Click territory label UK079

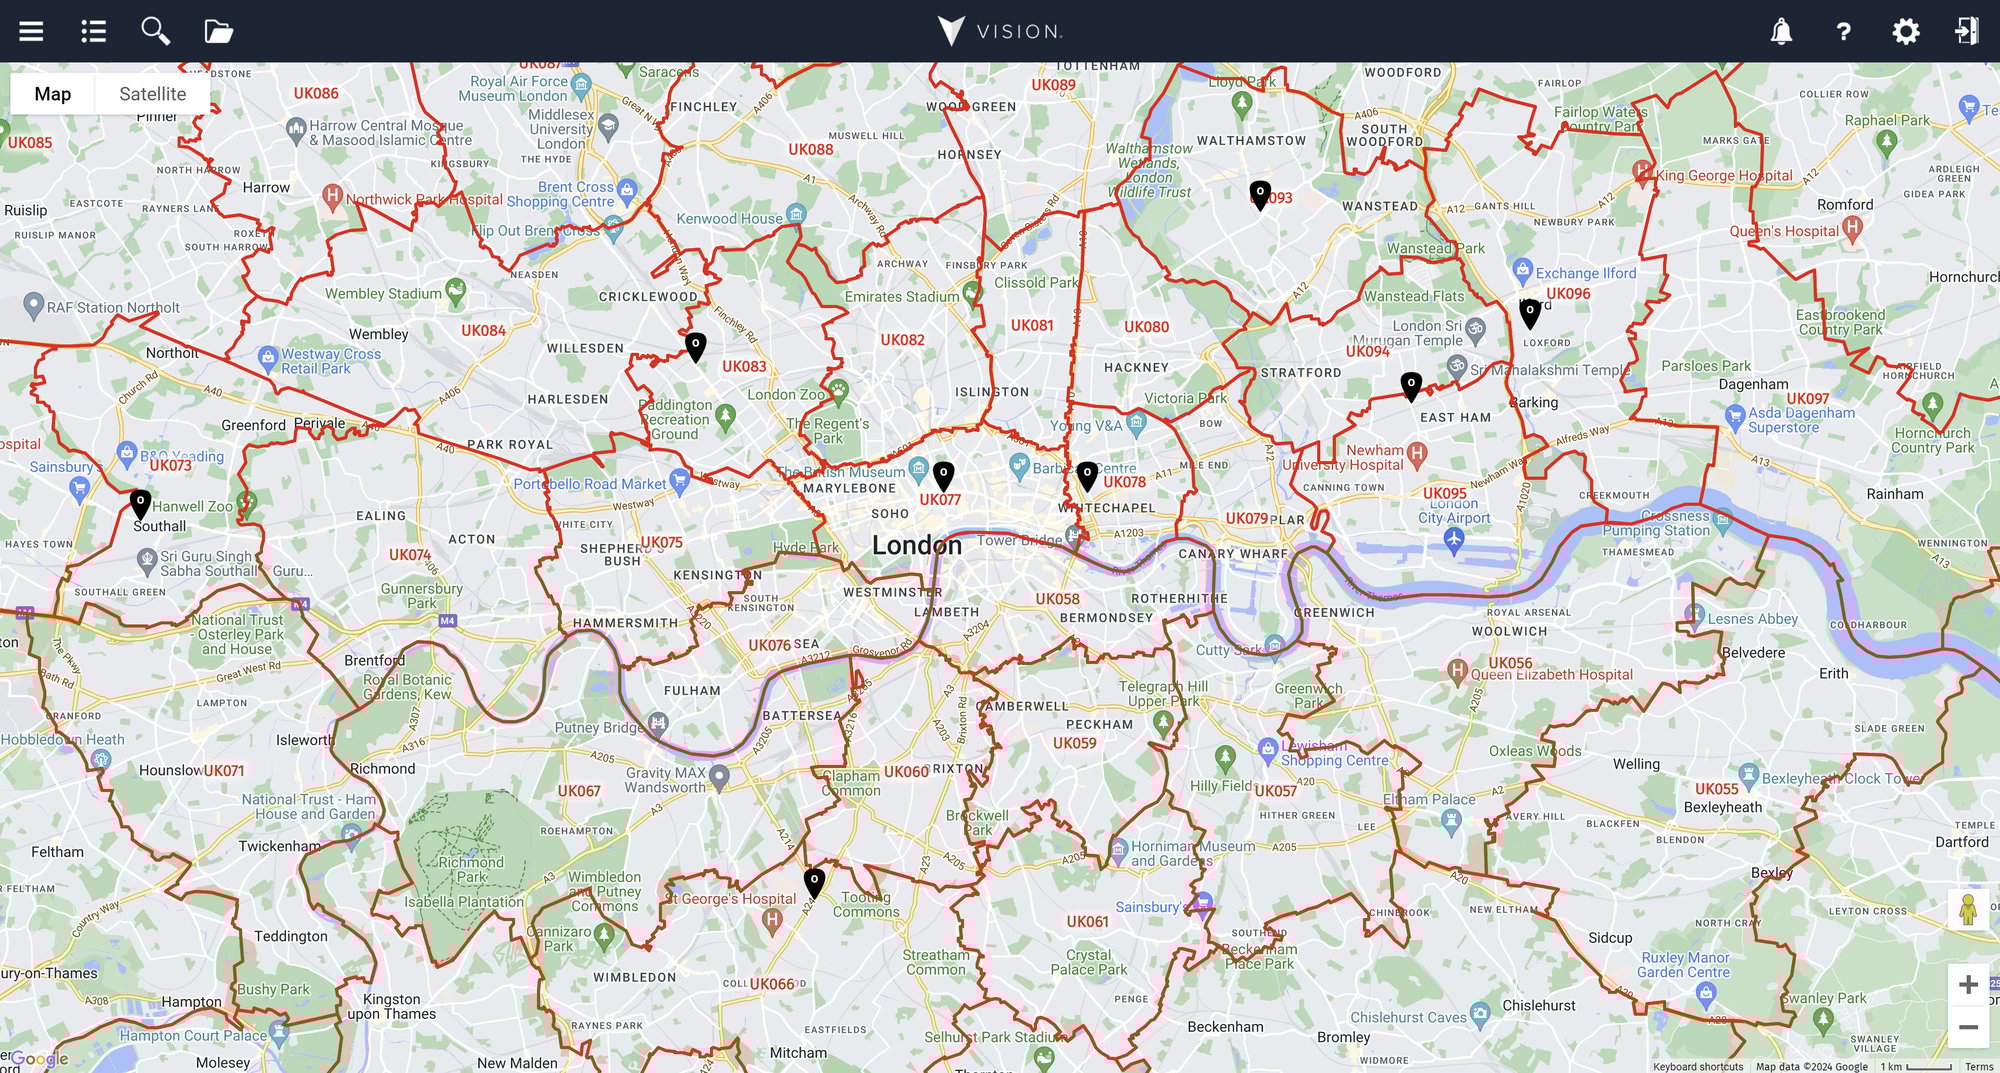pyautogui.click(x=1247, y=519)
